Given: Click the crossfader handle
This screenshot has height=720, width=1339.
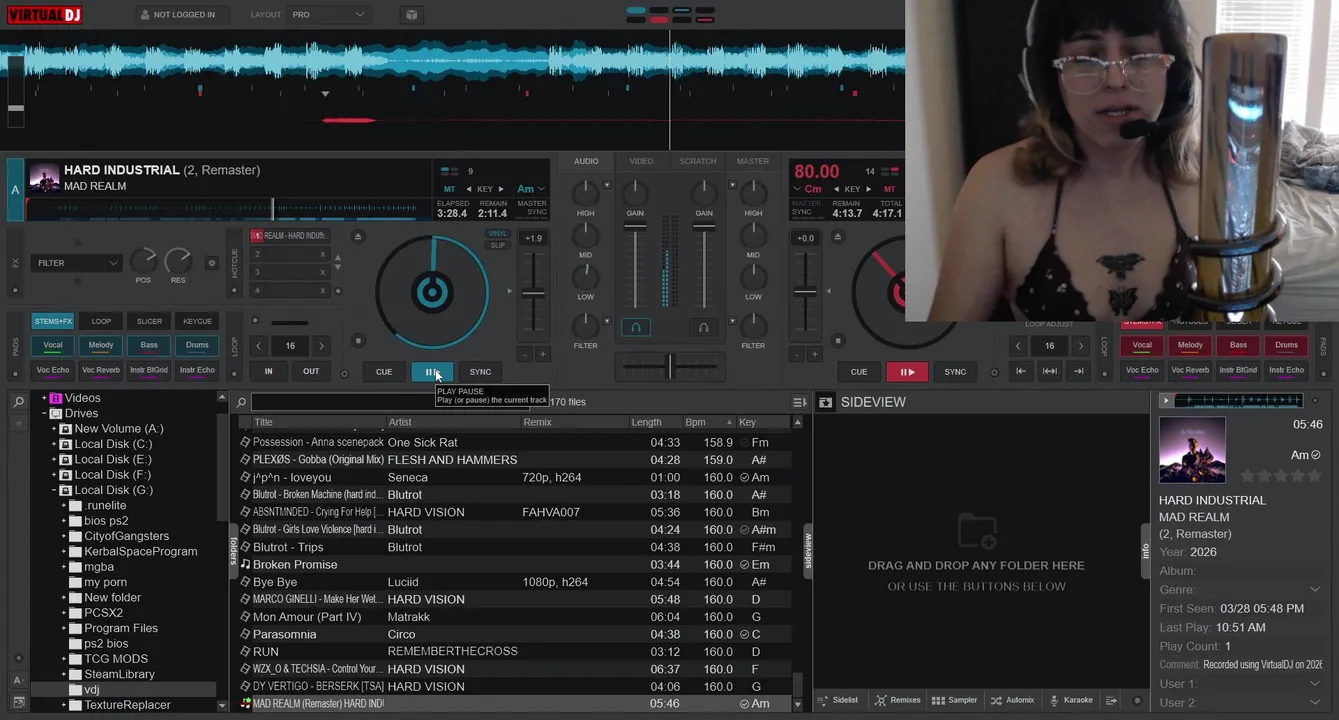Looking at the screenshot, I should 670,366.
